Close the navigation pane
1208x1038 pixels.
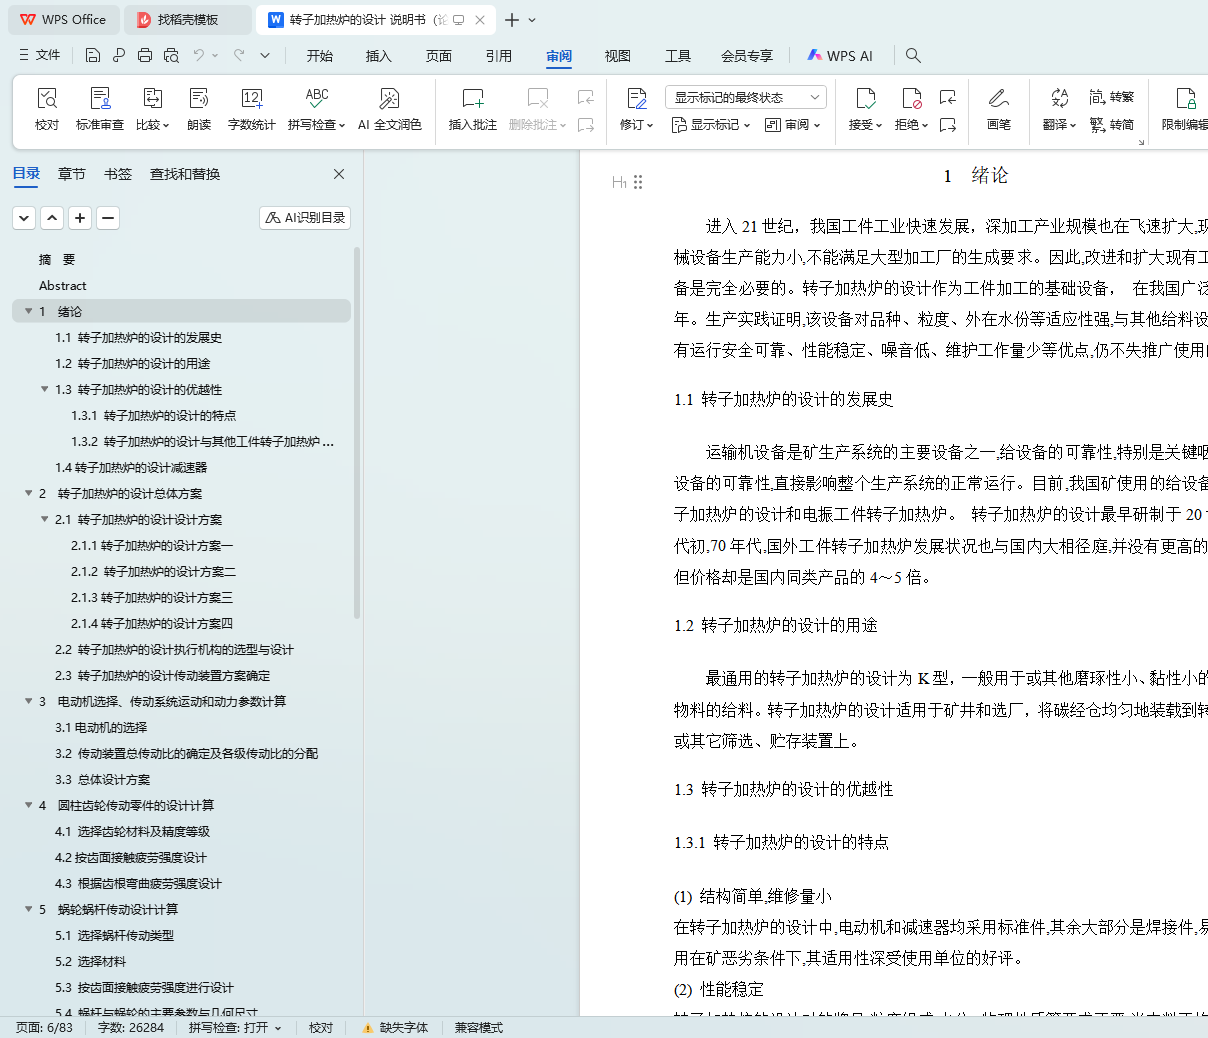point(339,174)
